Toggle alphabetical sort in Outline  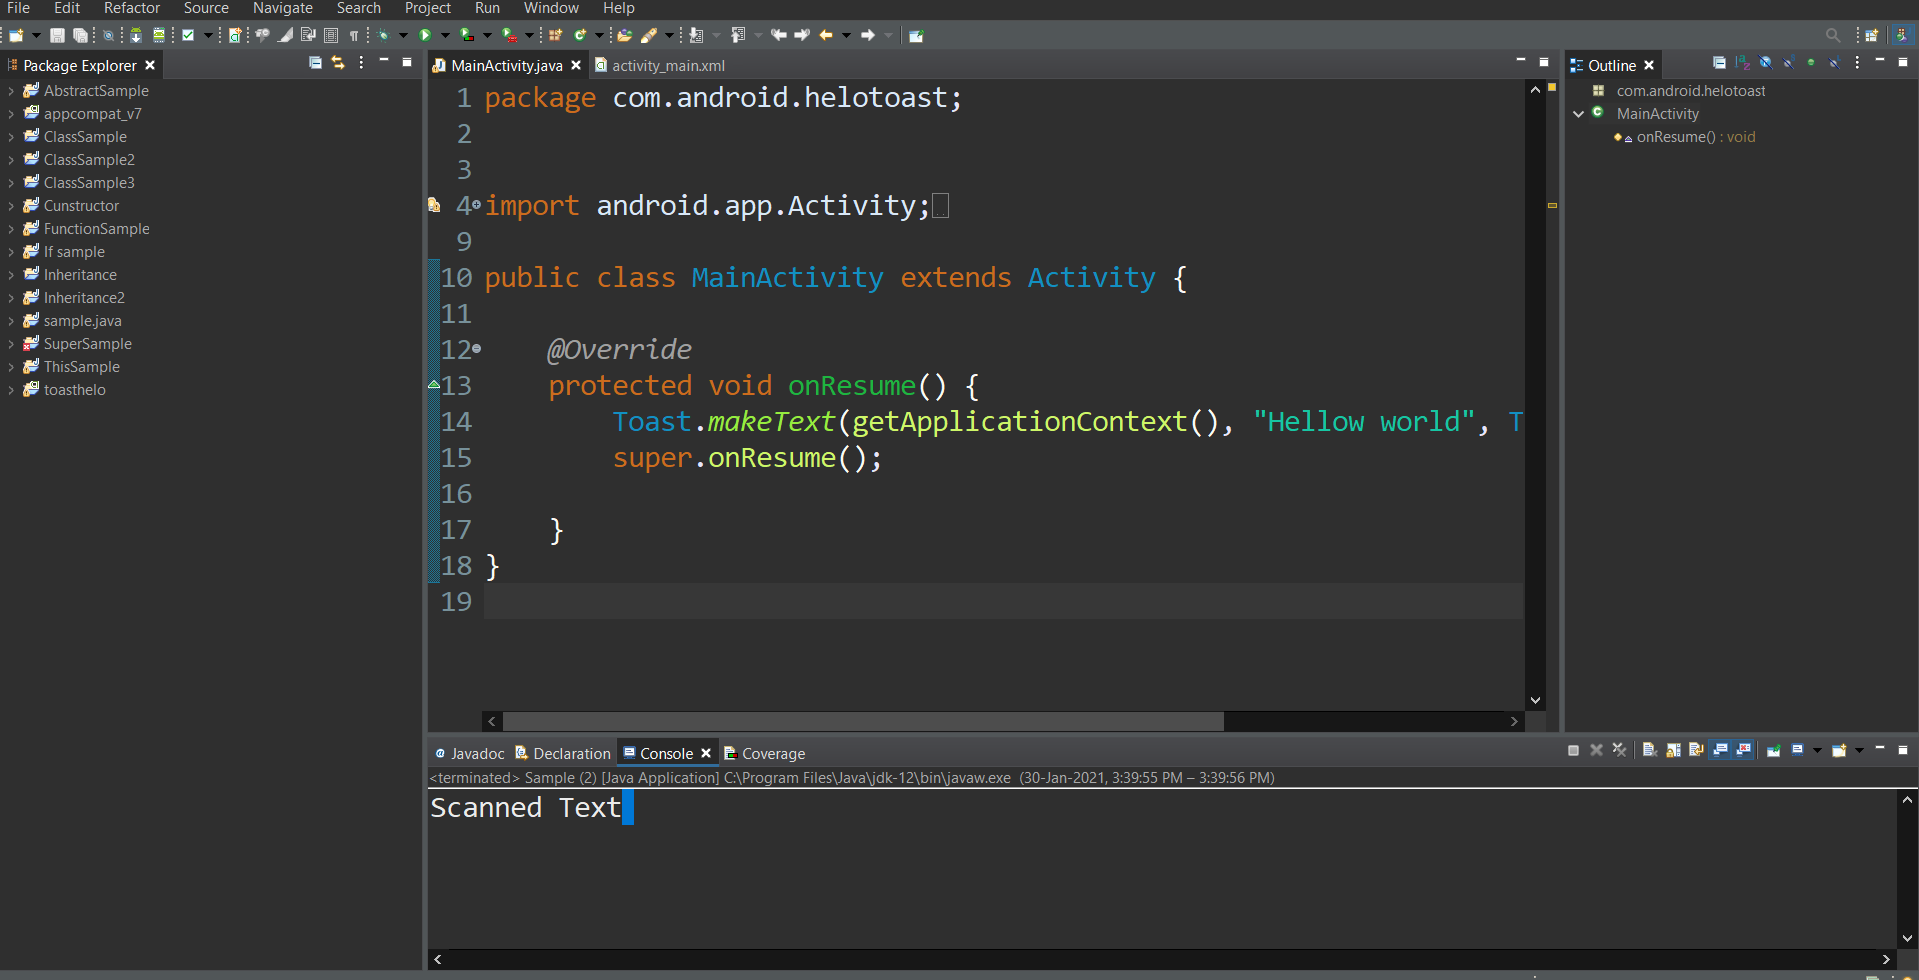point(1742,63)
